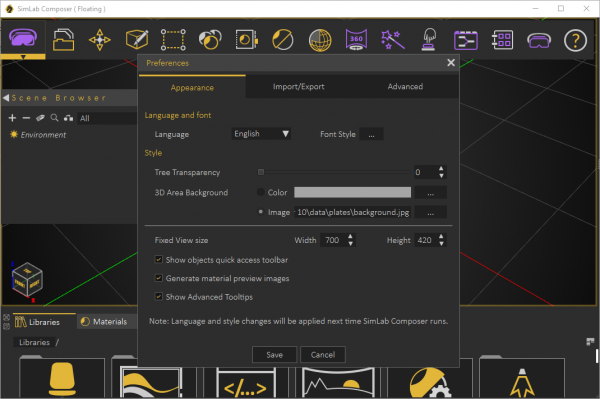
Task: Click Cancel in Preferences
Action: tap(323, 355)
